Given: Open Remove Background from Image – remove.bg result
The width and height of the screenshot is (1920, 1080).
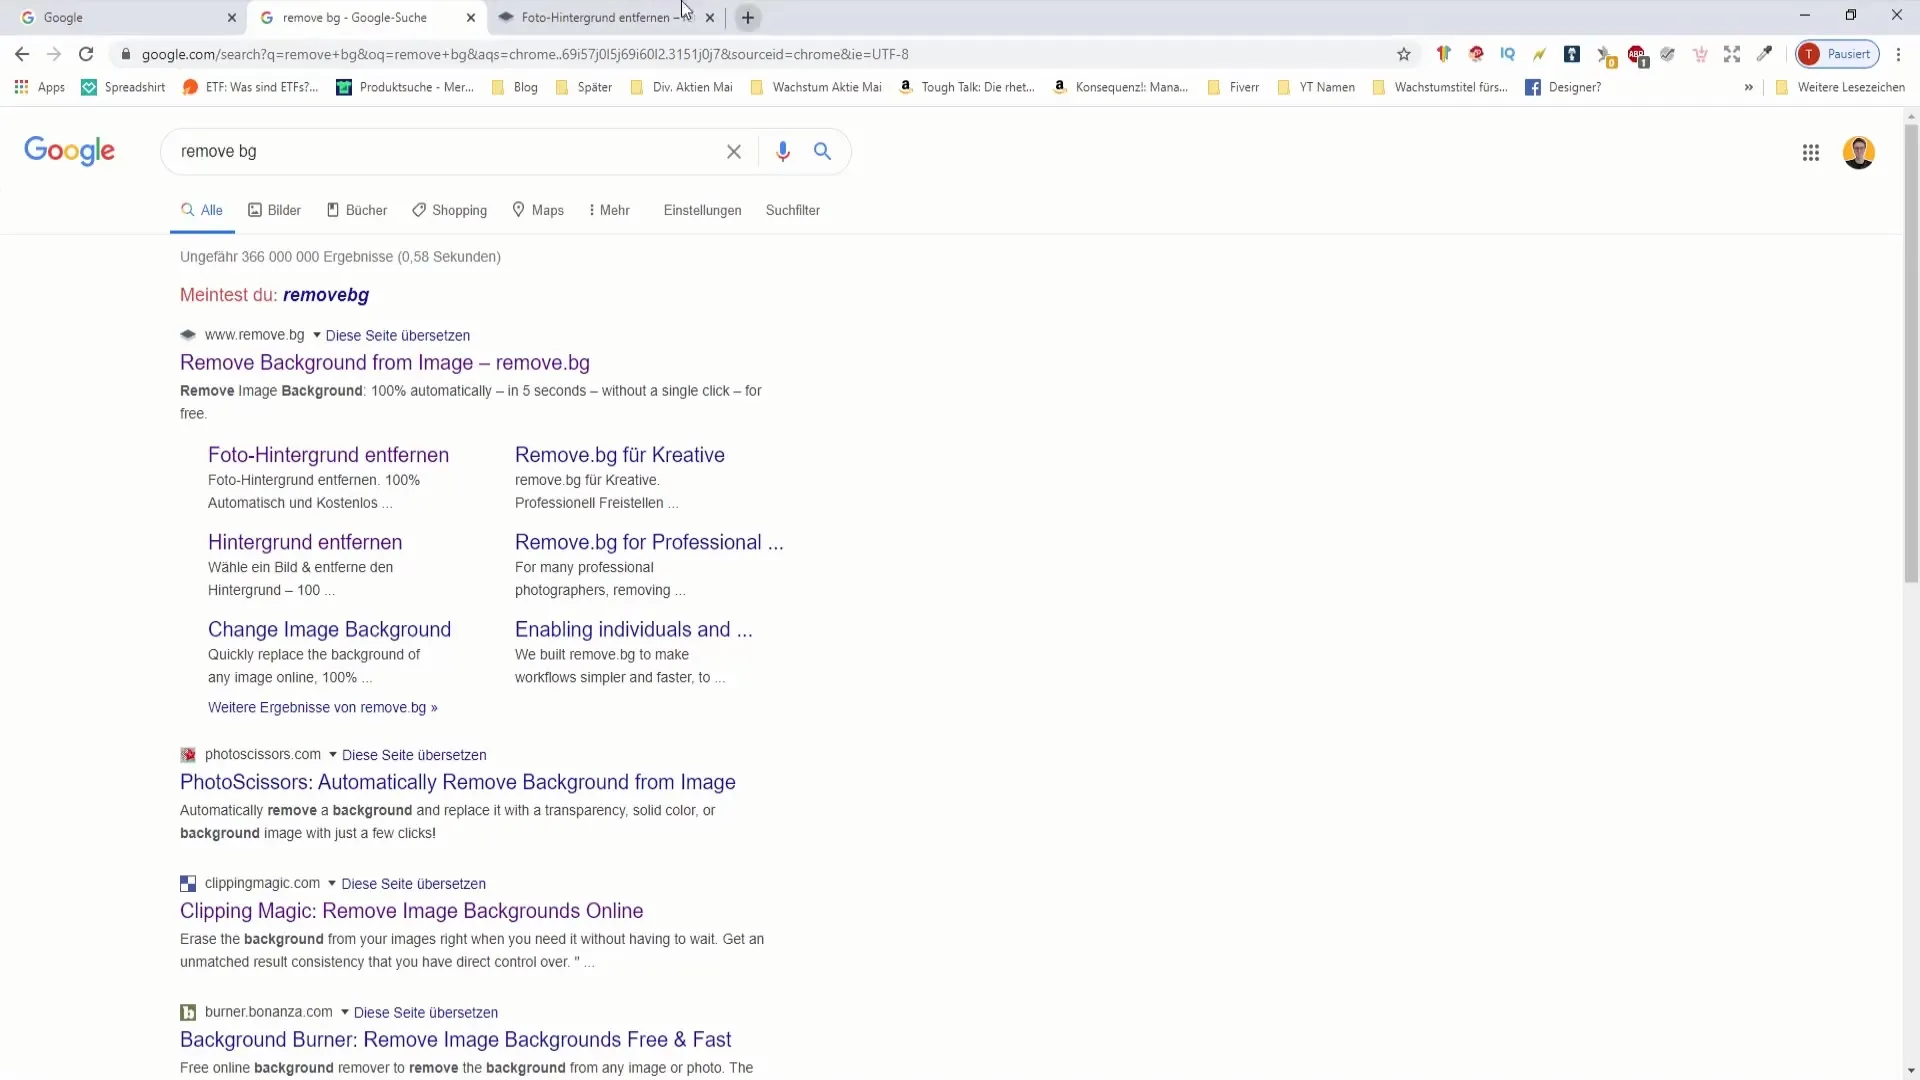Looking at the screenshot, I should click(385, 363).
